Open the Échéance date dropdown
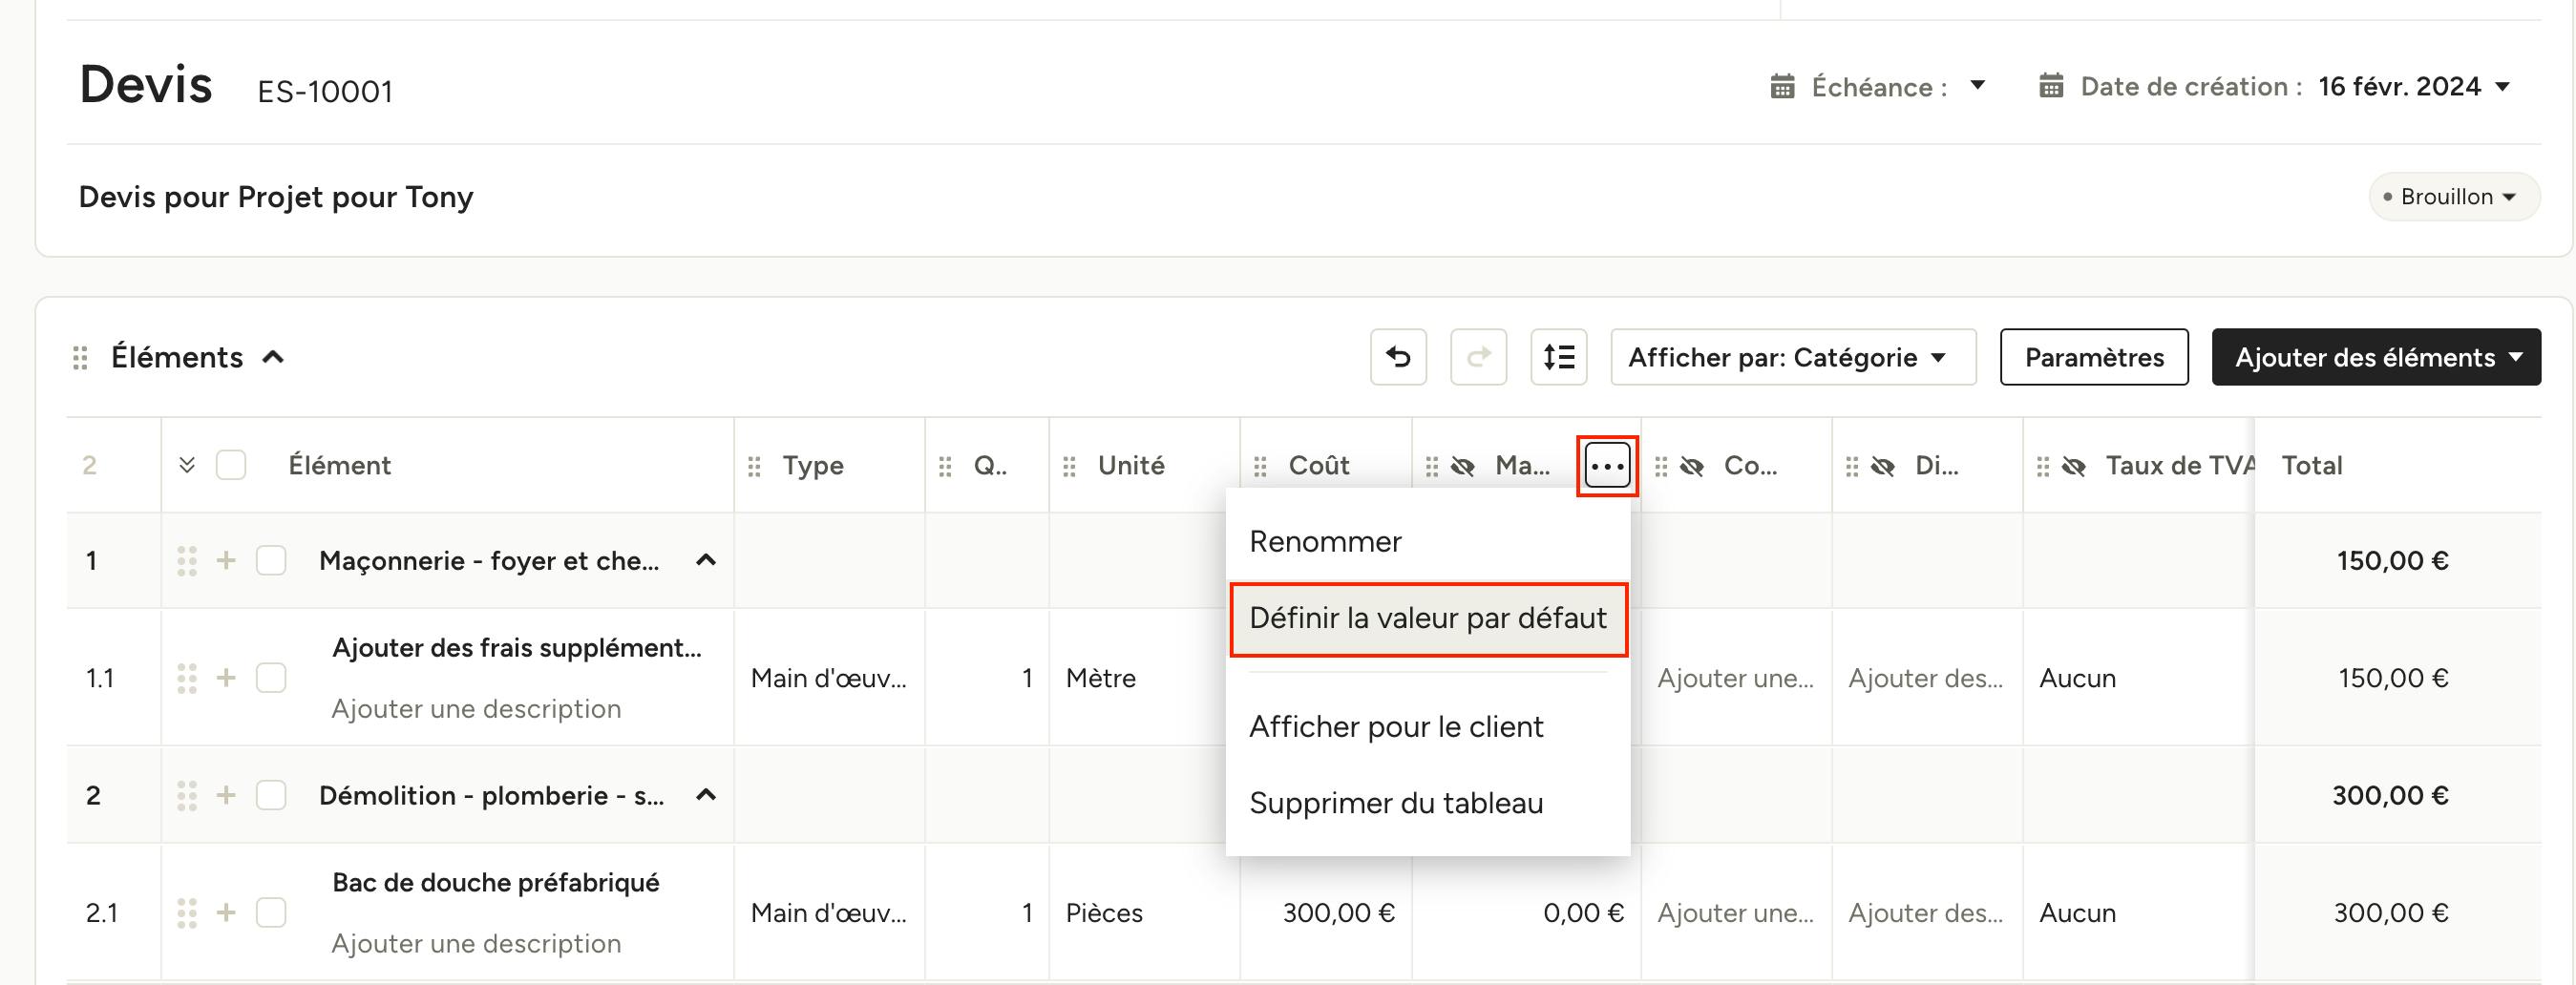Image resolution: width=2576 pixels, height=985 pixels. 1977,86
